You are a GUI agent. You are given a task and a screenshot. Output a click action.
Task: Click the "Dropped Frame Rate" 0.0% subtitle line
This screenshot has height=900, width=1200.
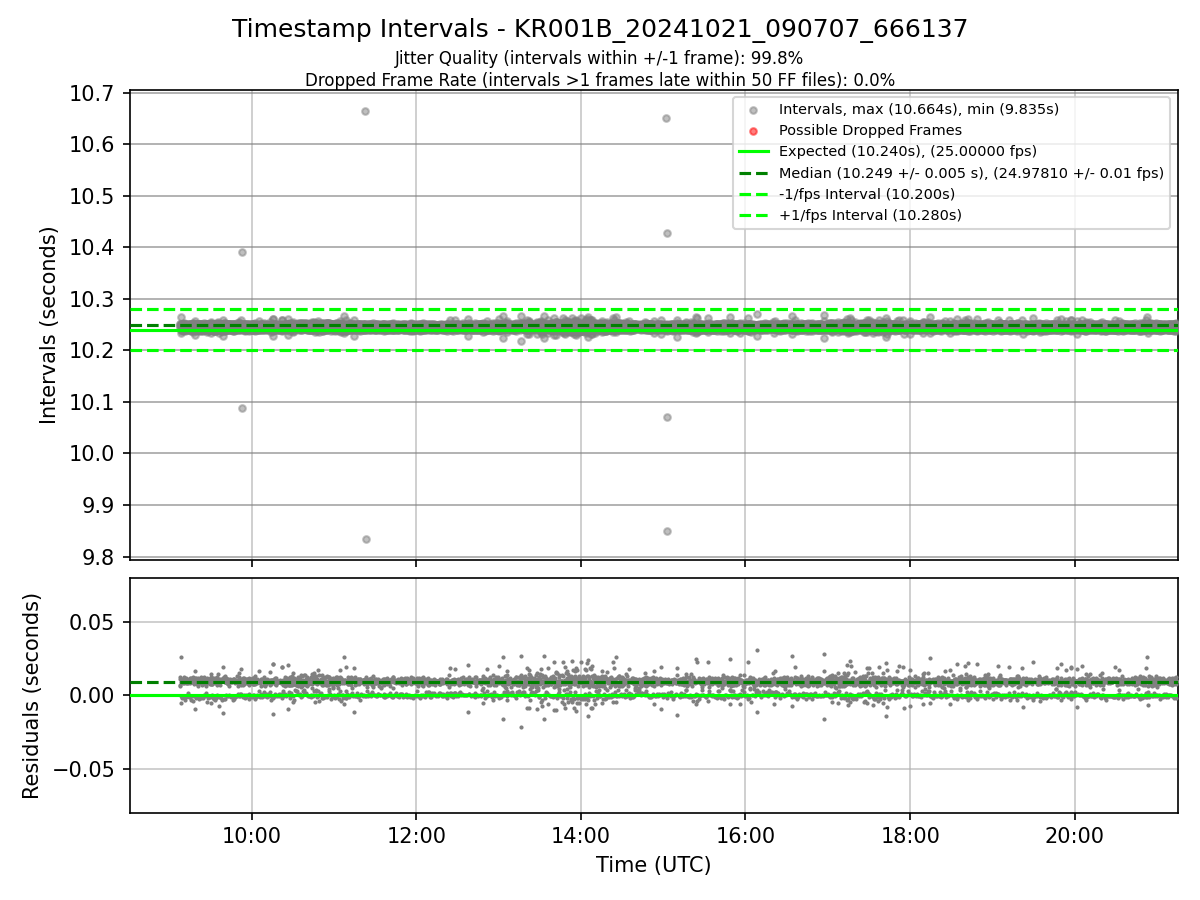click(600, 80)
